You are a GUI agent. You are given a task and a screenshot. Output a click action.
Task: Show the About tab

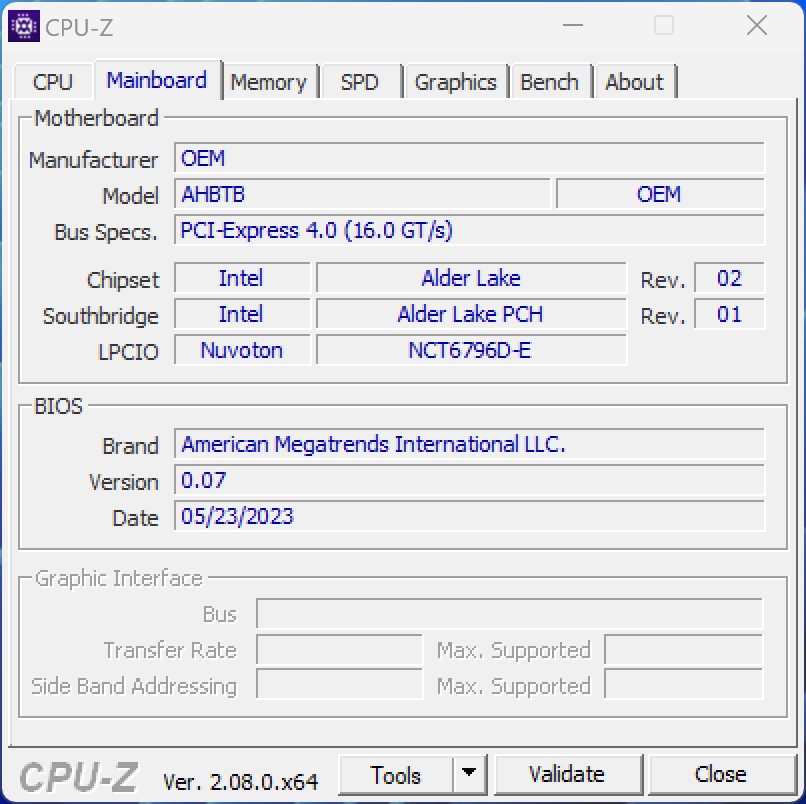634,82
